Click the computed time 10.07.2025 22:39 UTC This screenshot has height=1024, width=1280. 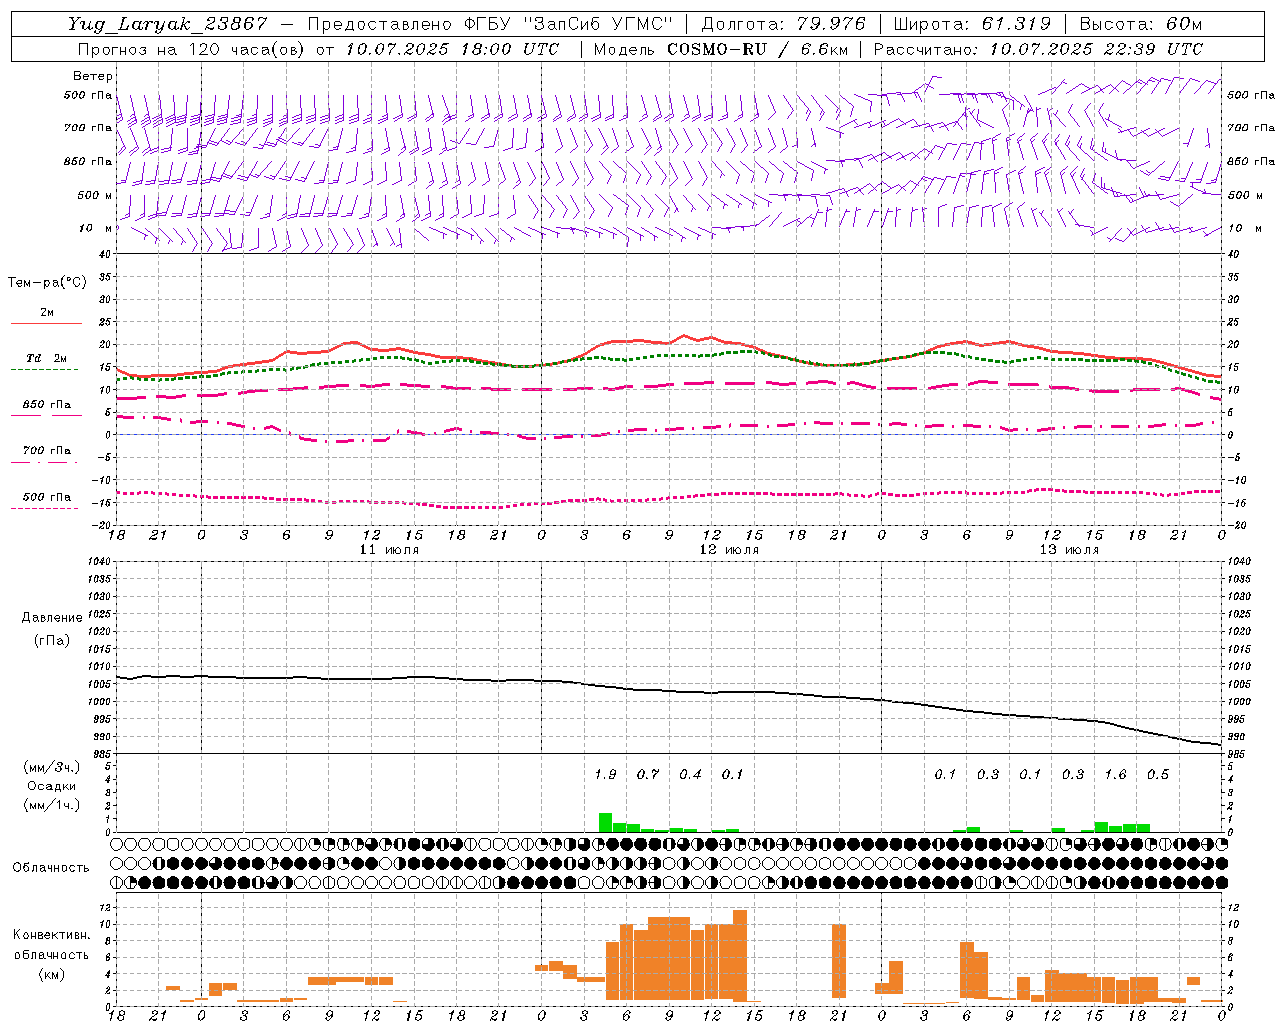1096,48
